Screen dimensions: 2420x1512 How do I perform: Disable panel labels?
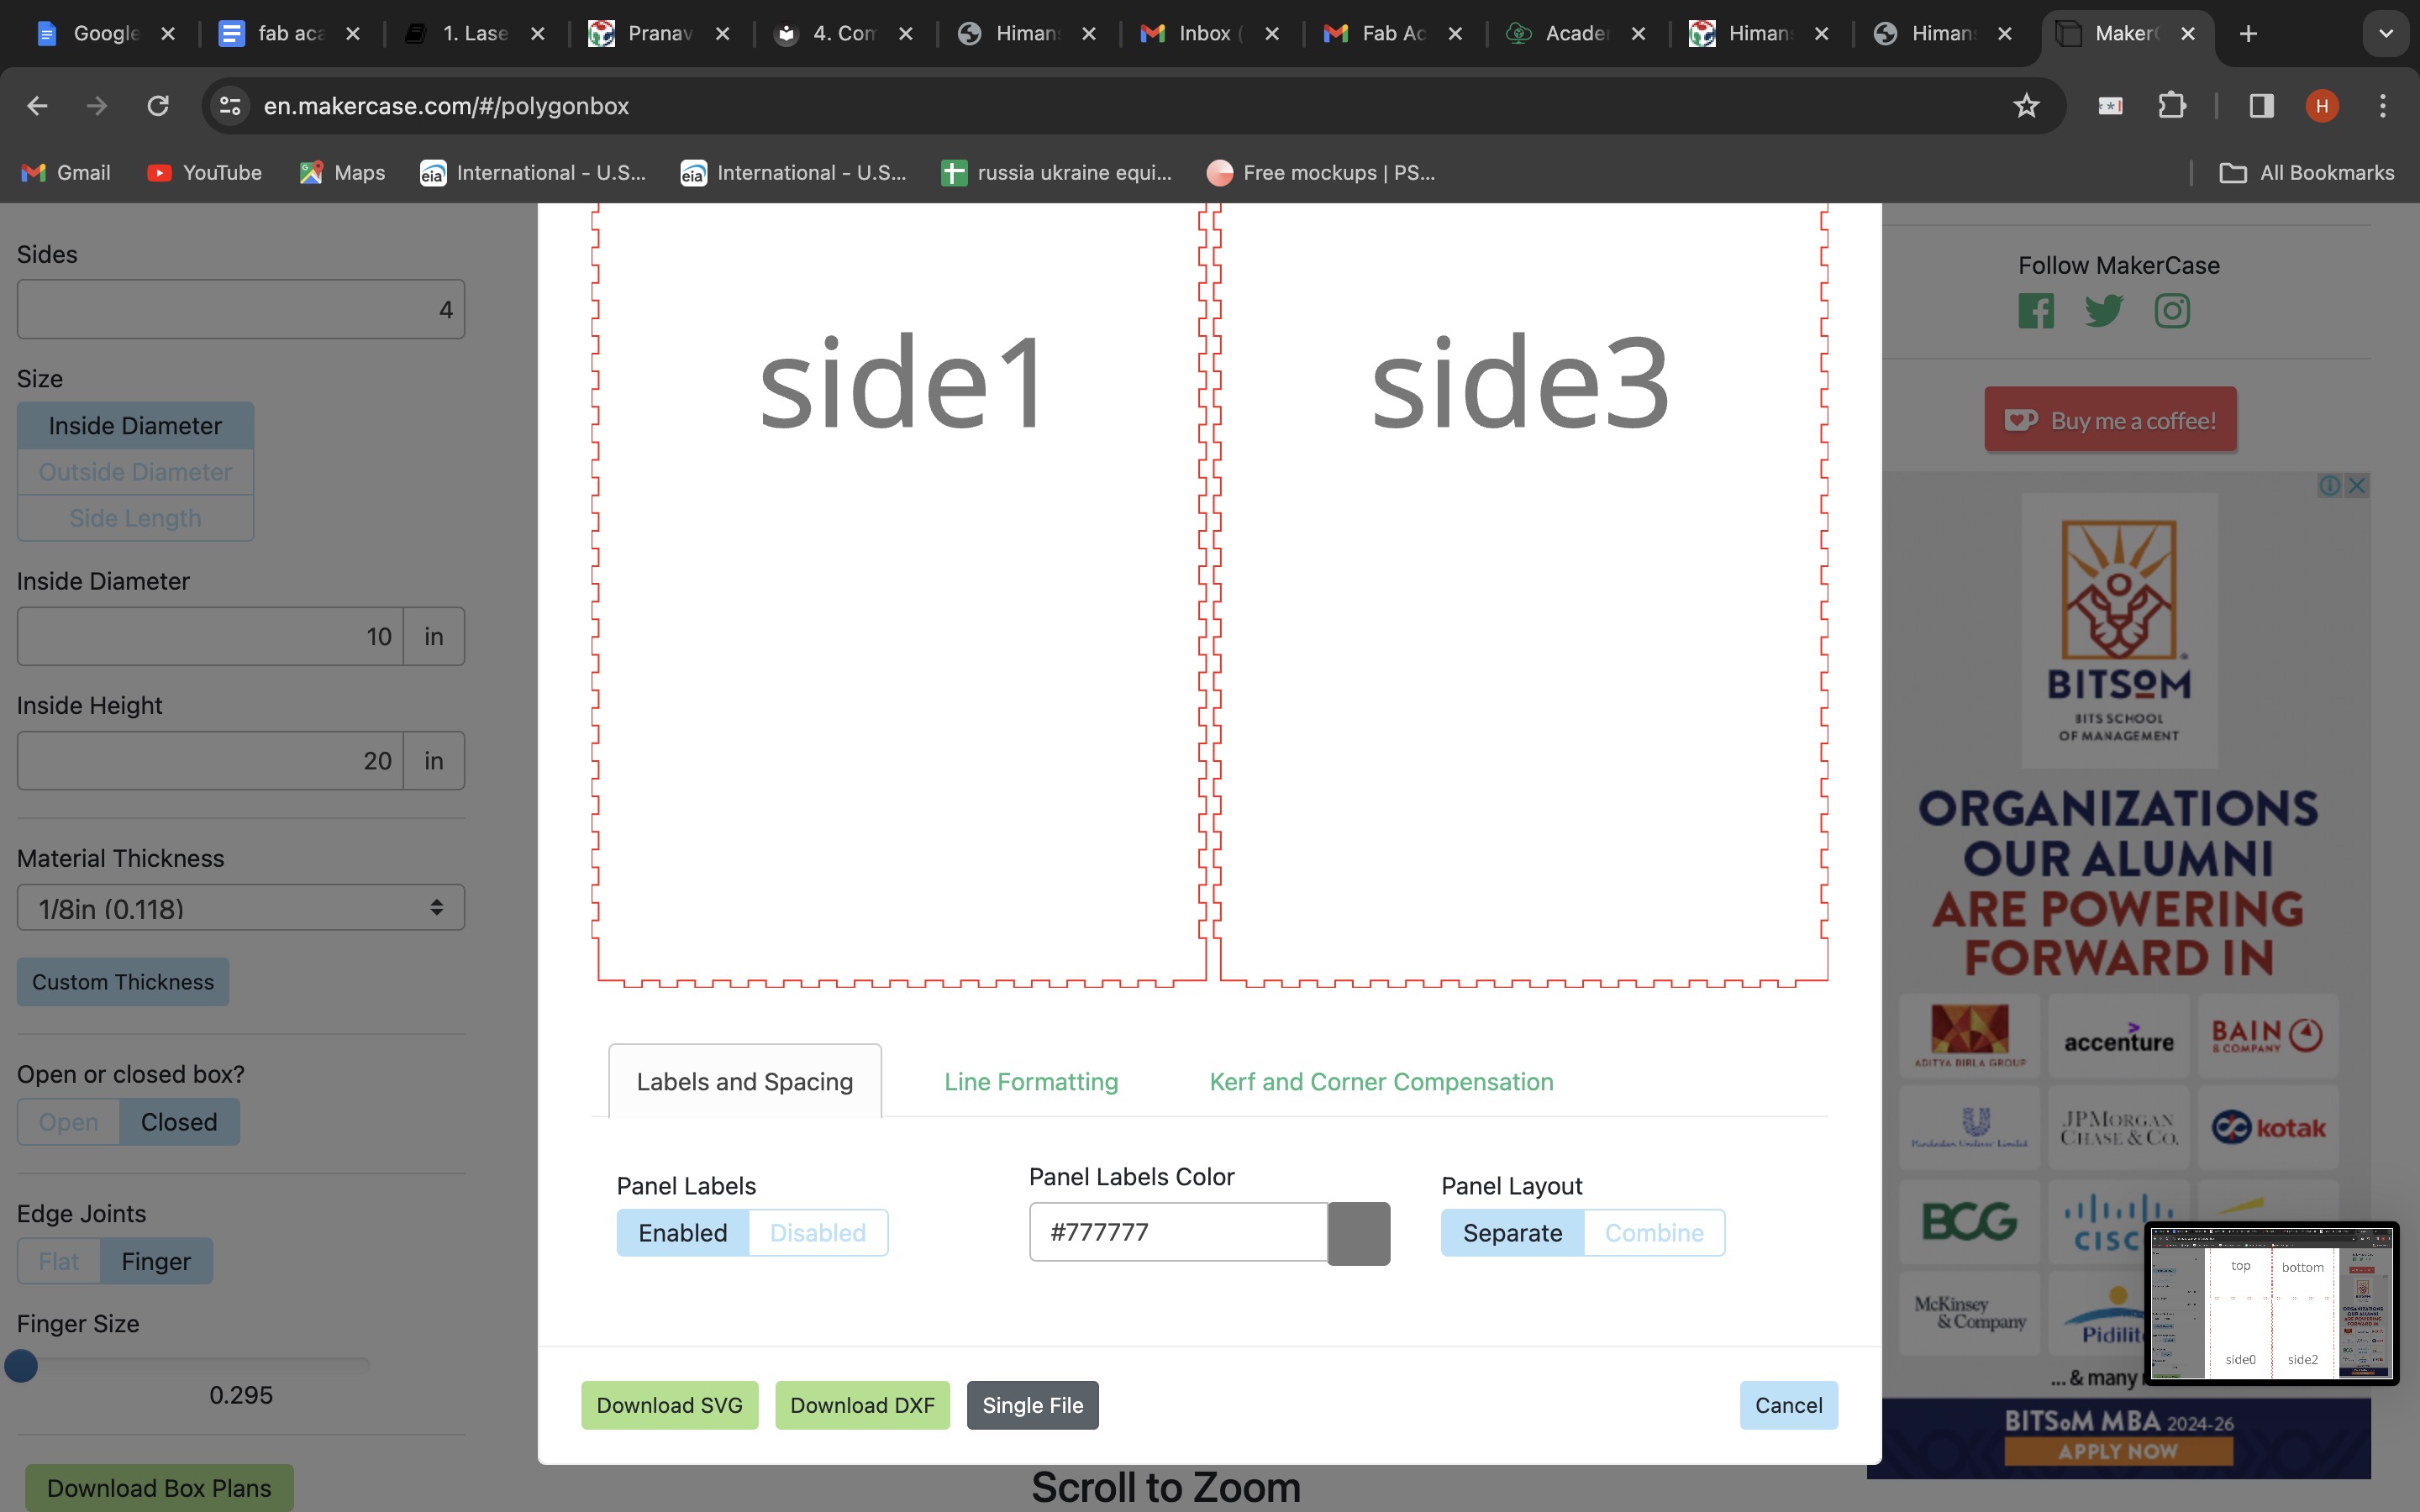click(x=817, y=1233)
